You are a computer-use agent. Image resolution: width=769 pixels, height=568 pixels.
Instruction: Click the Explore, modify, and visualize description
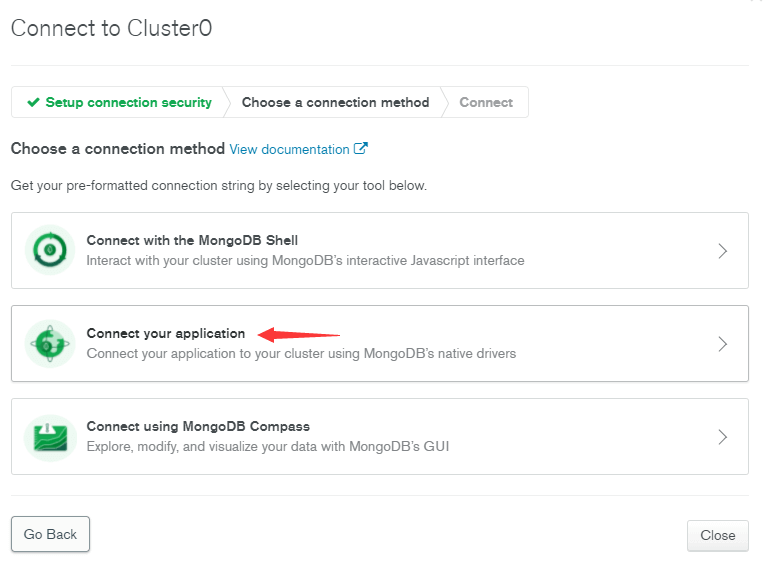click(x=268, y=446)
